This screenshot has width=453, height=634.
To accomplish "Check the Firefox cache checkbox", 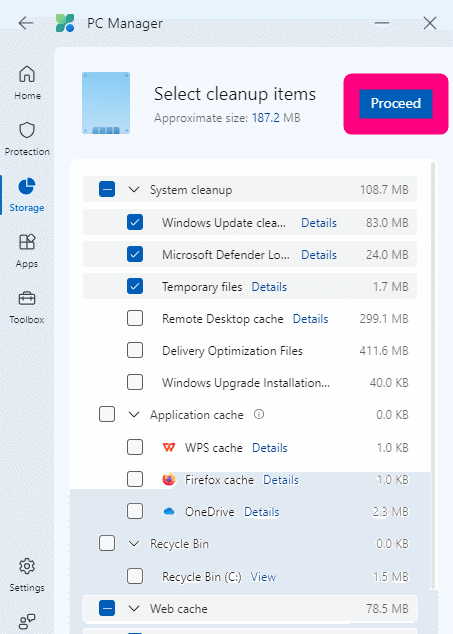I will [x=135, y=479].
